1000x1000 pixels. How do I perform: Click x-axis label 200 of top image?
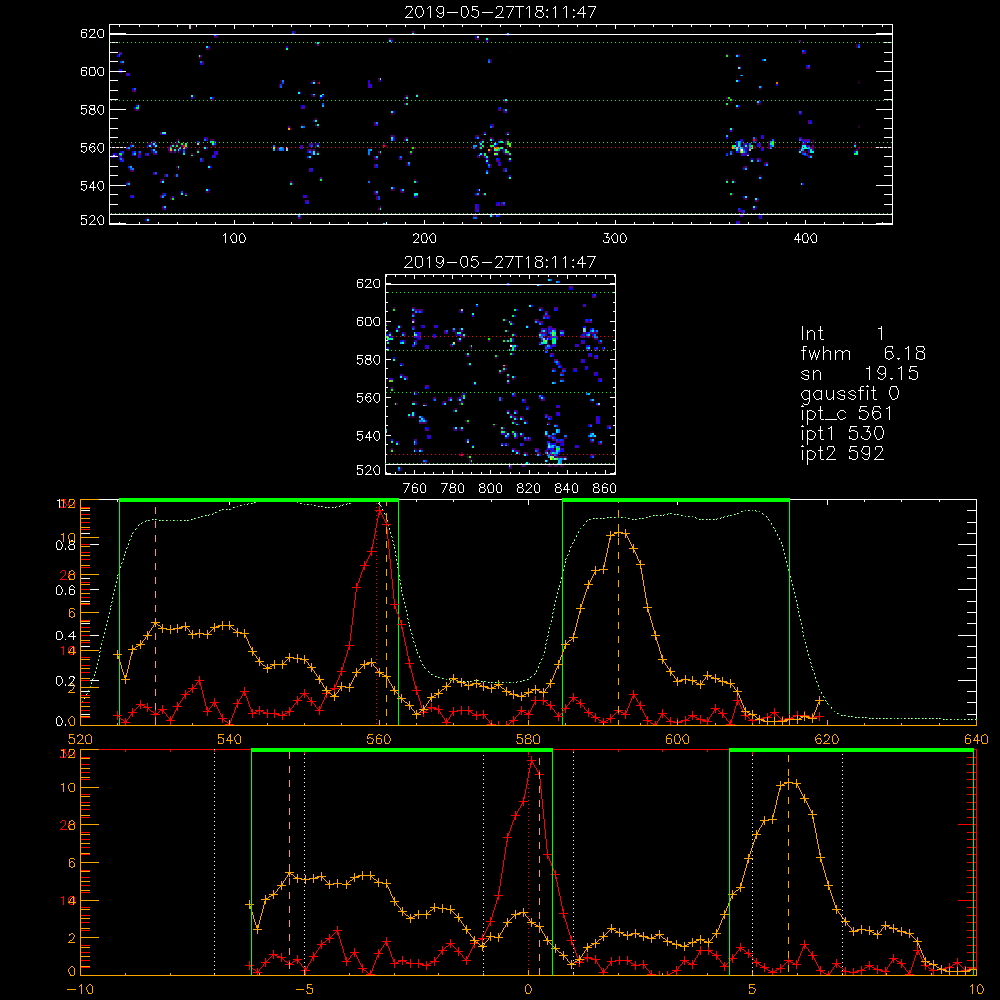click(x=424, y=239)
